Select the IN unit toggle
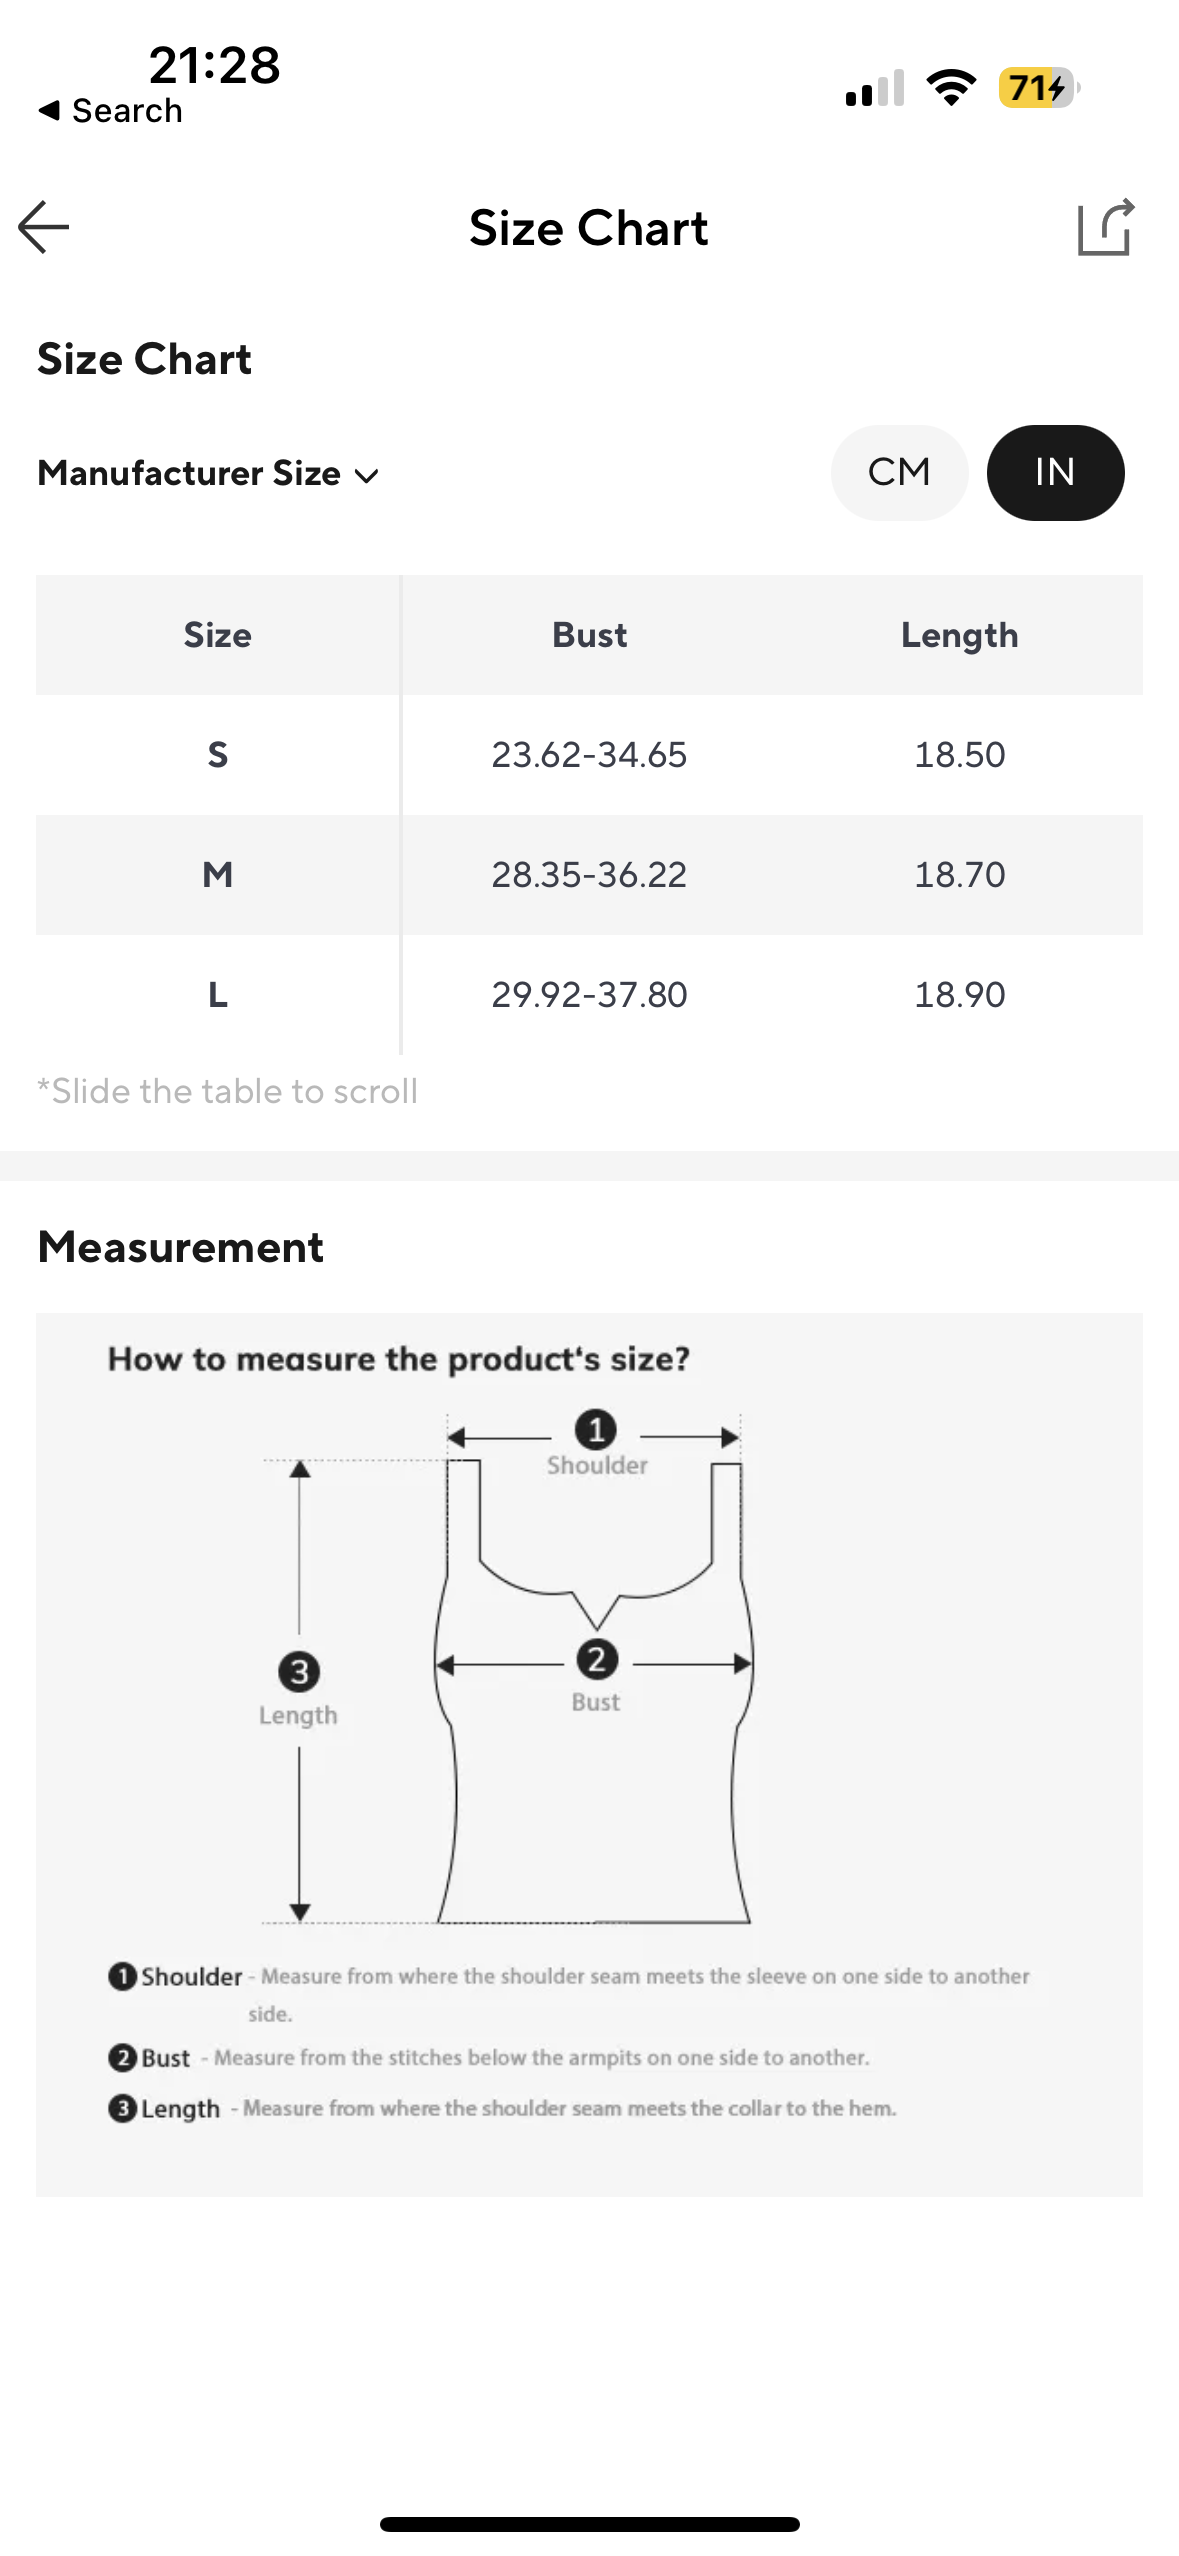This screenshot has height=2556, width=1179. pos(1055,472)
